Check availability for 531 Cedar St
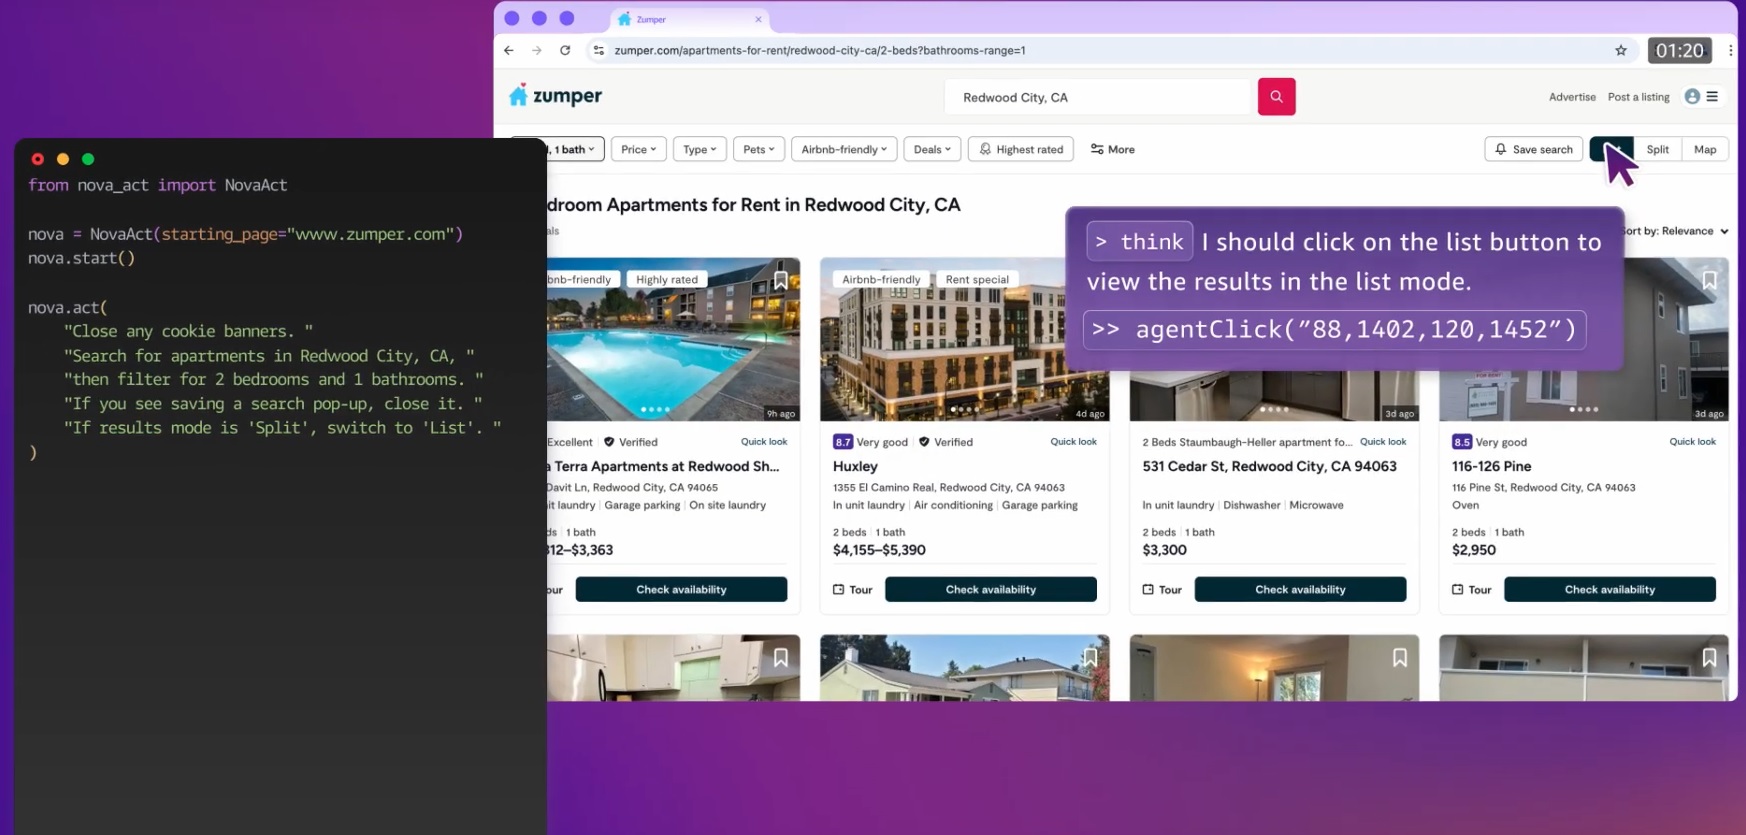1746x835 pixels. (x=1300, y=589)
